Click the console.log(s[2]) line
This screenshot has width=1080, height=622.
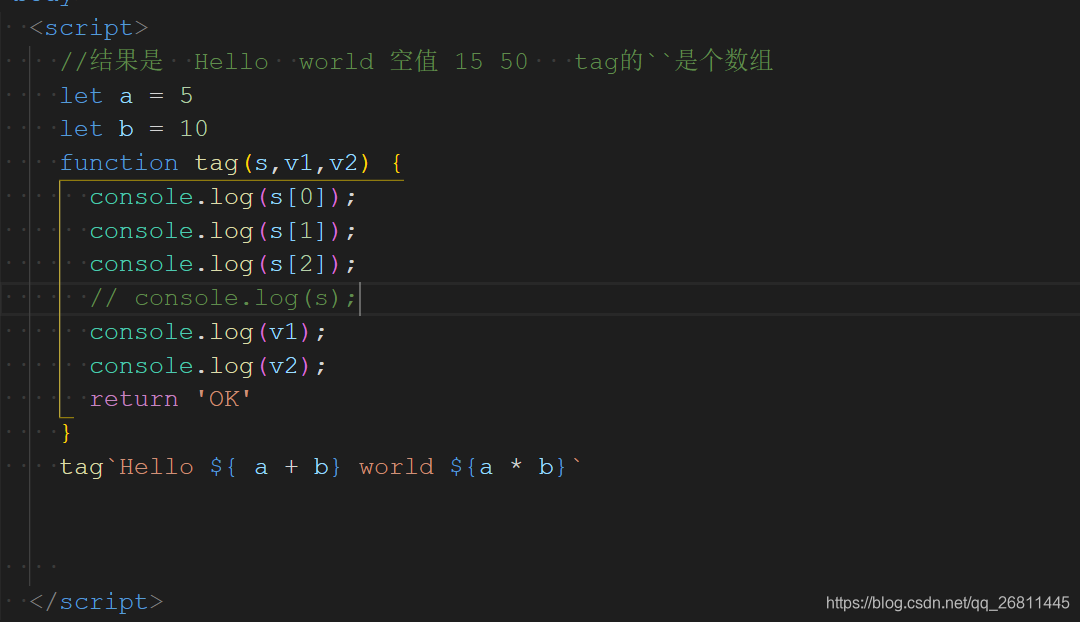click(222, 265)
